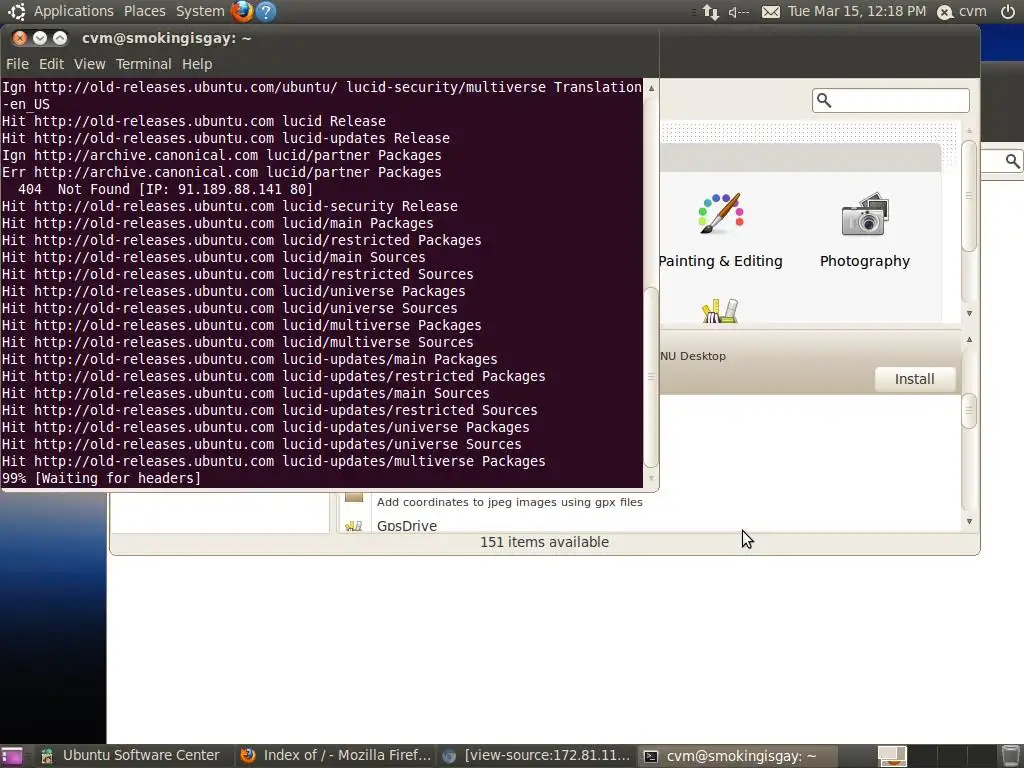This screenshot has height=768, width=1024.
Task: Click the Ubuntu logo icon in top panel
Action: tap(16, 11)
